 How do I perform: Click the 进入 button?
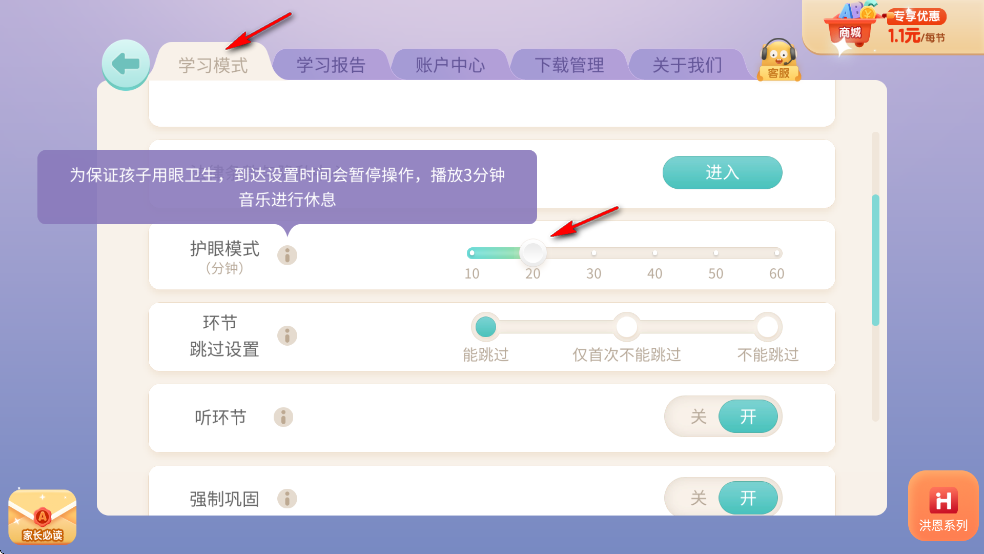pos(722,173)
